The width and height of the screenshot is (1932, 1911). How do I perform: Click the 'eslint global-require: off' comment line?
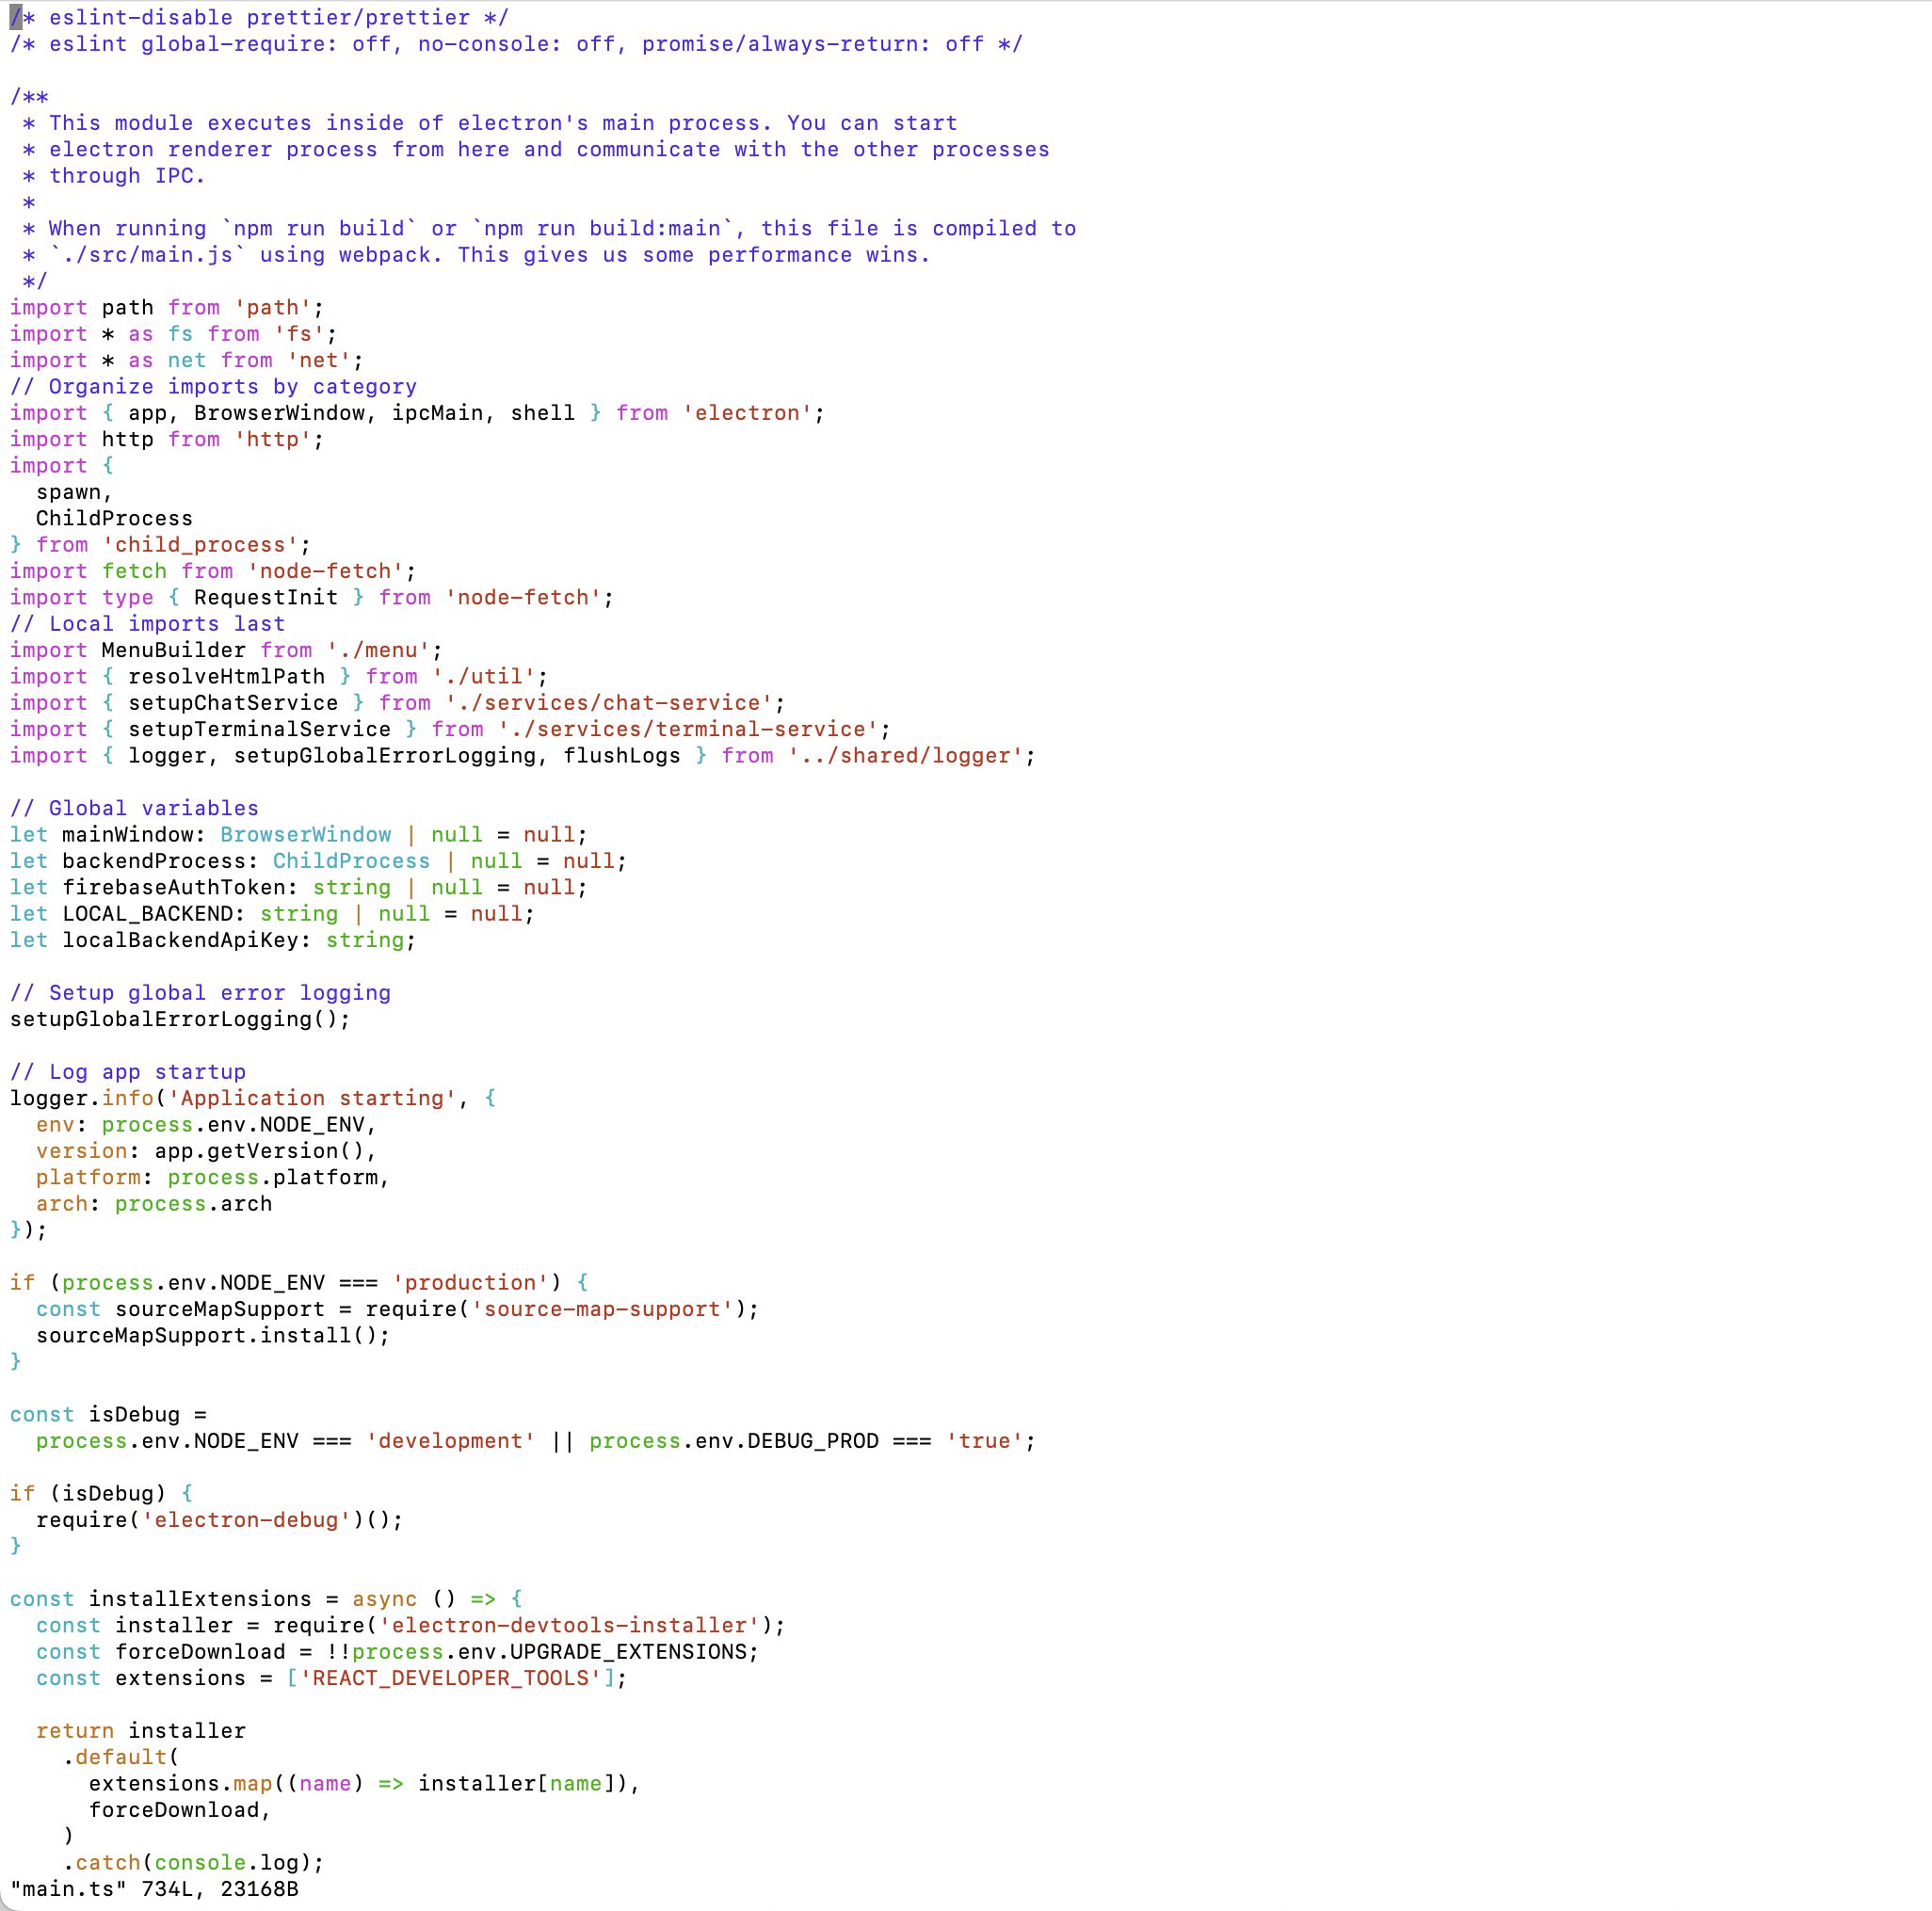(516, 44)
